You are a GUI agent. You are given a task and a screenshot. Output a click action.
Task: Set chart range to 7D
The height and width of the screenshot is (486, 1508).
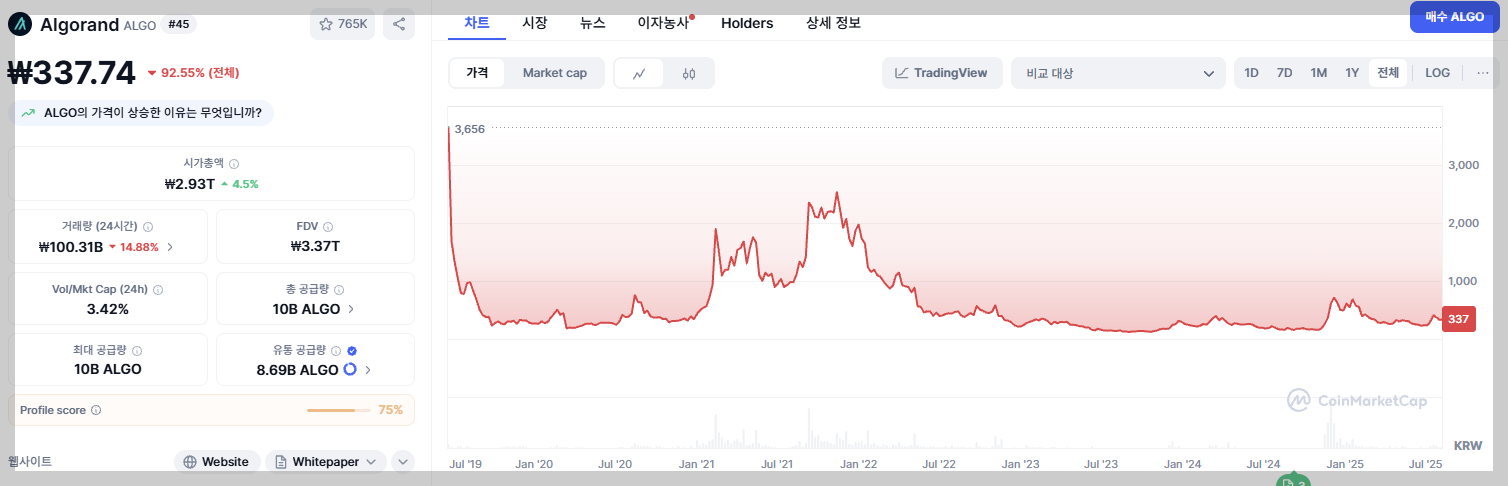(x=1285, y=73)
